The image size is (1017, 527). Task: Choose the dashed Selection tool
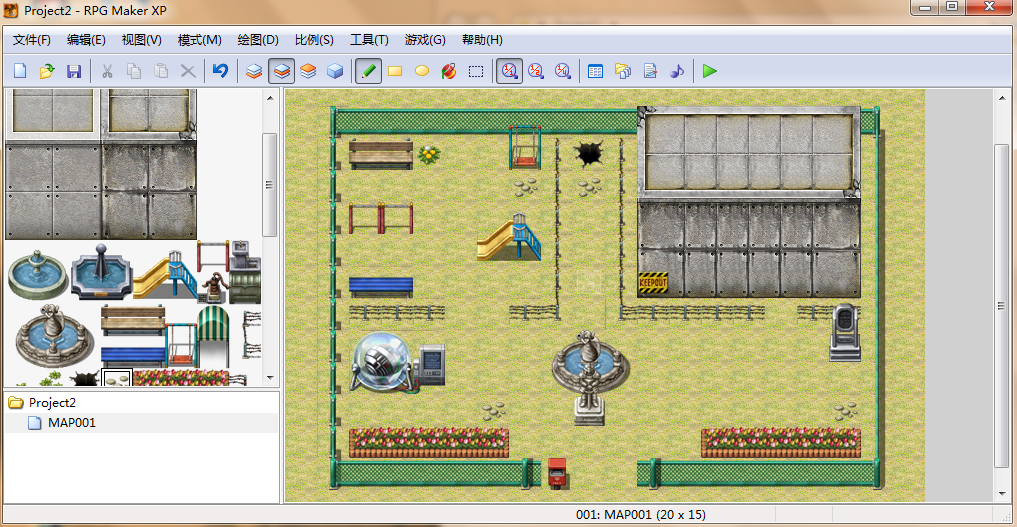click(476, 71)
